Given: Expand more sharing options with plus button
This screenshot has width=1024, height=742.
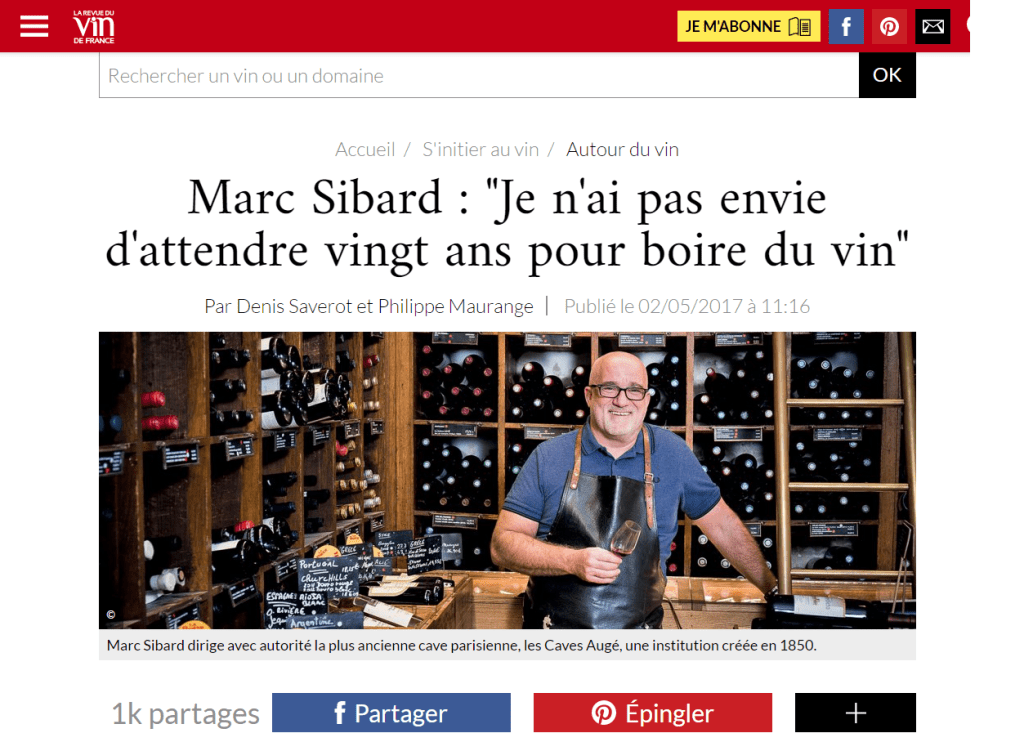Looking at the screenshot, I should 856,713.
